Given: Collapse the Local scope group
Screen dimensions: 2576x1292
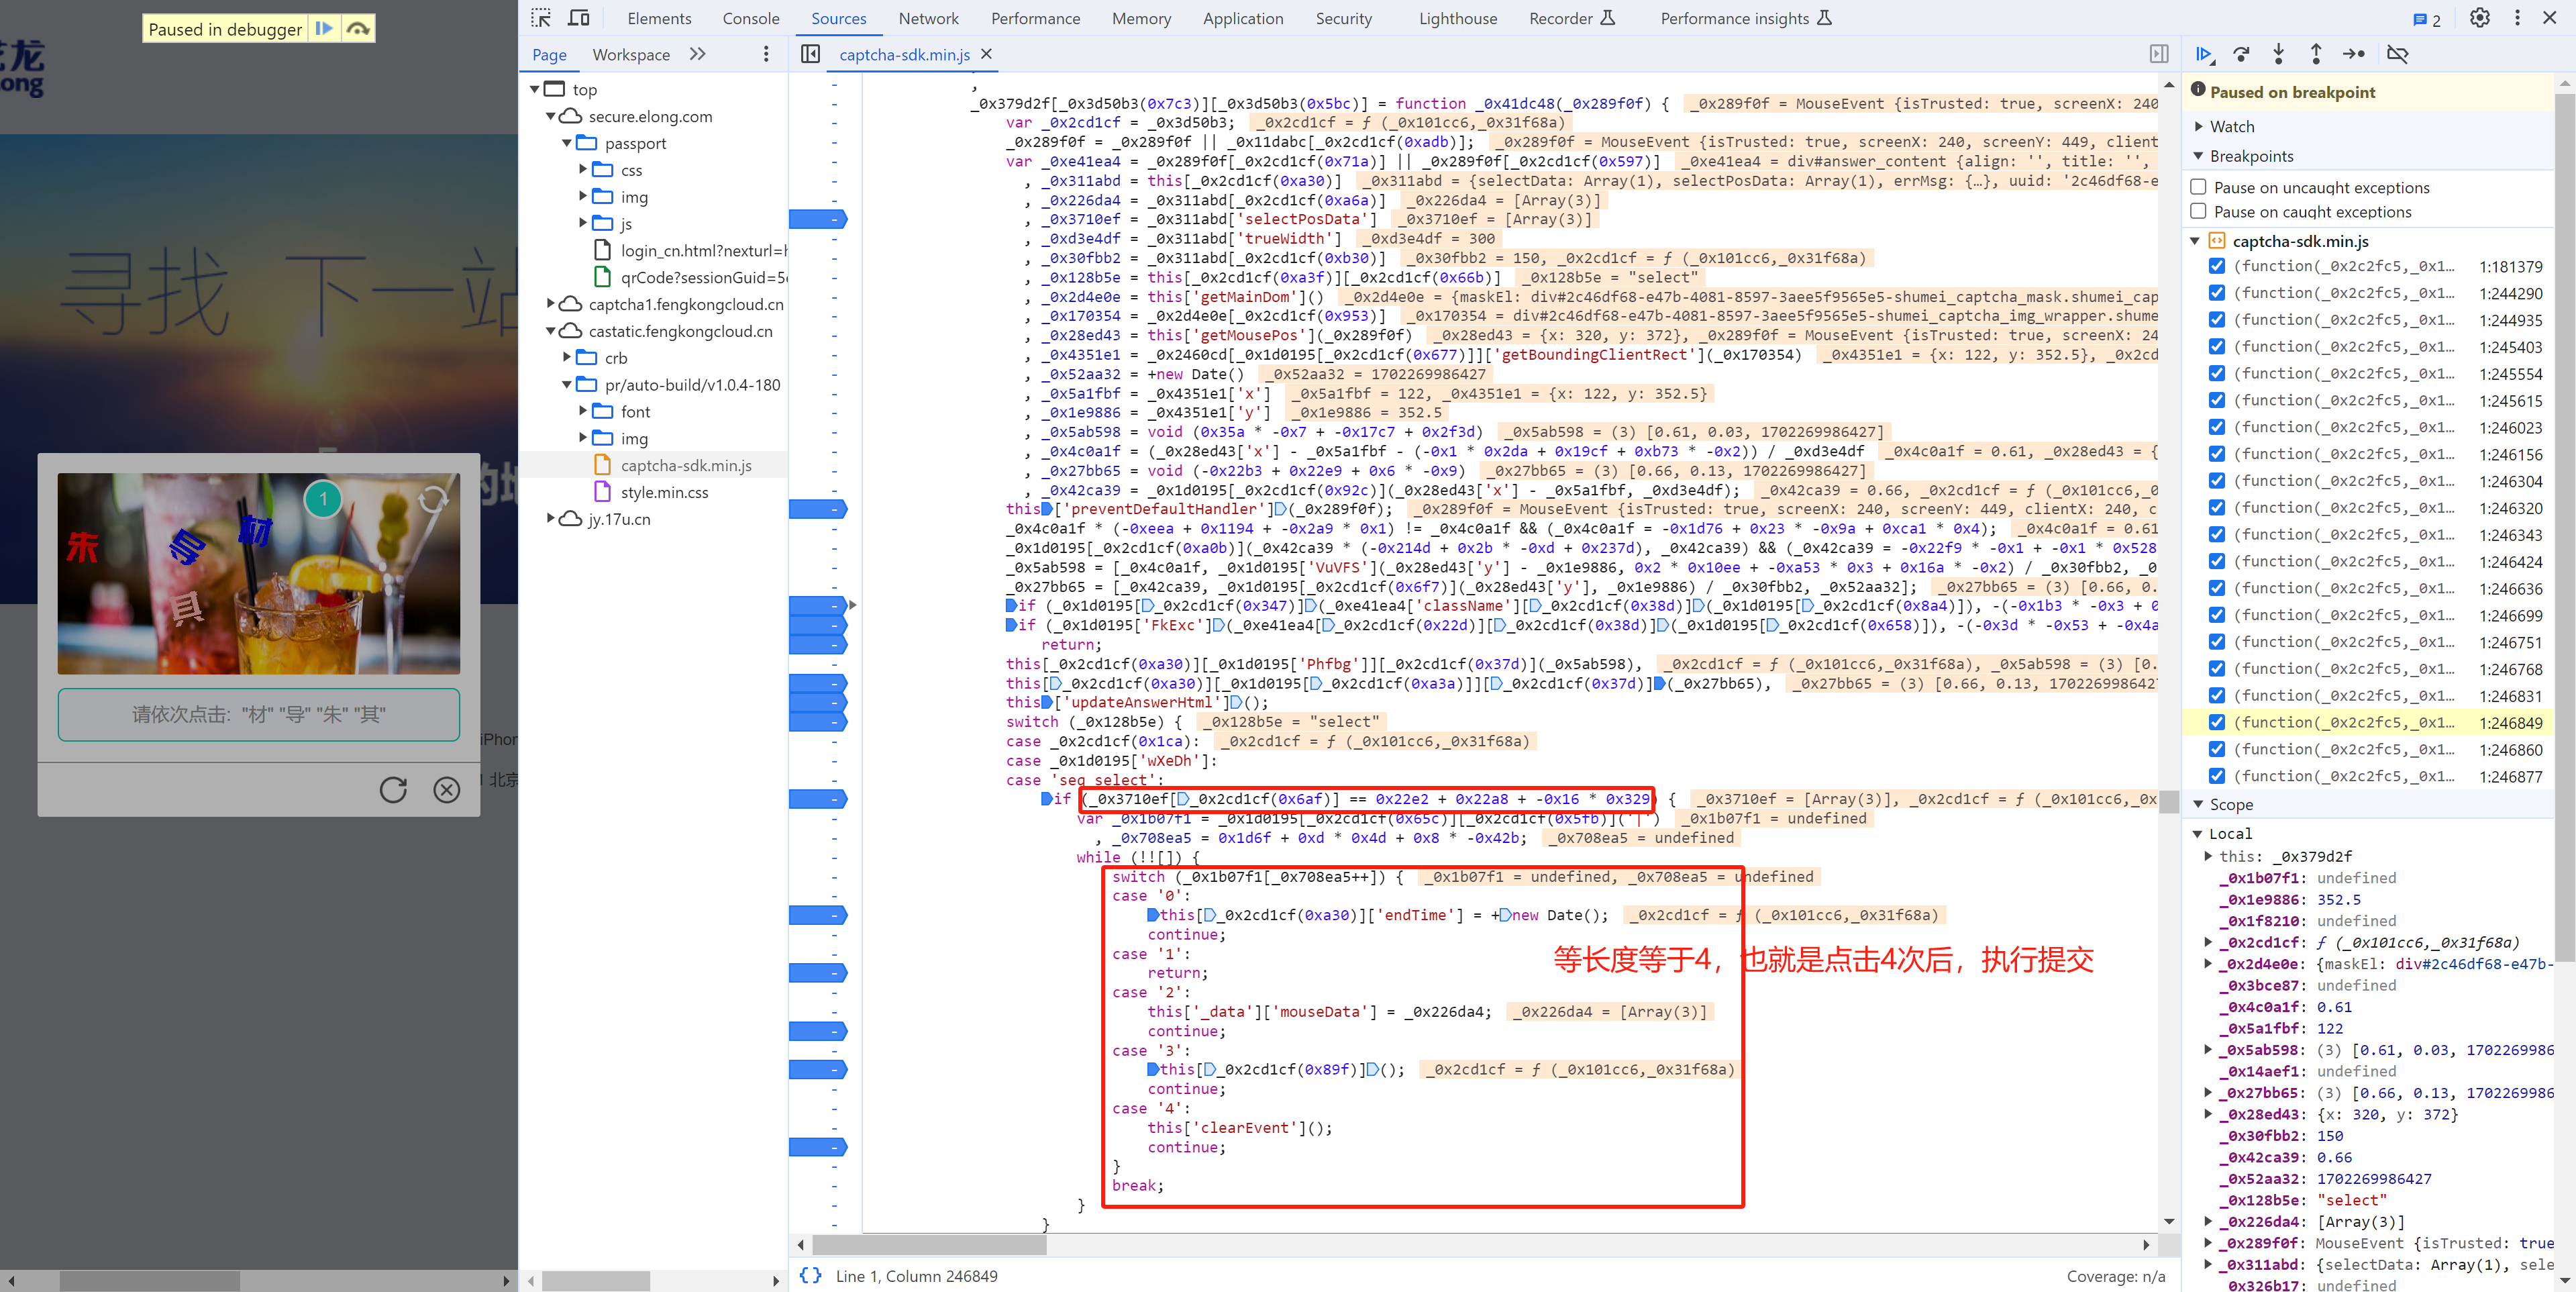Looking at the screenshot, I should coord(2198,833).
